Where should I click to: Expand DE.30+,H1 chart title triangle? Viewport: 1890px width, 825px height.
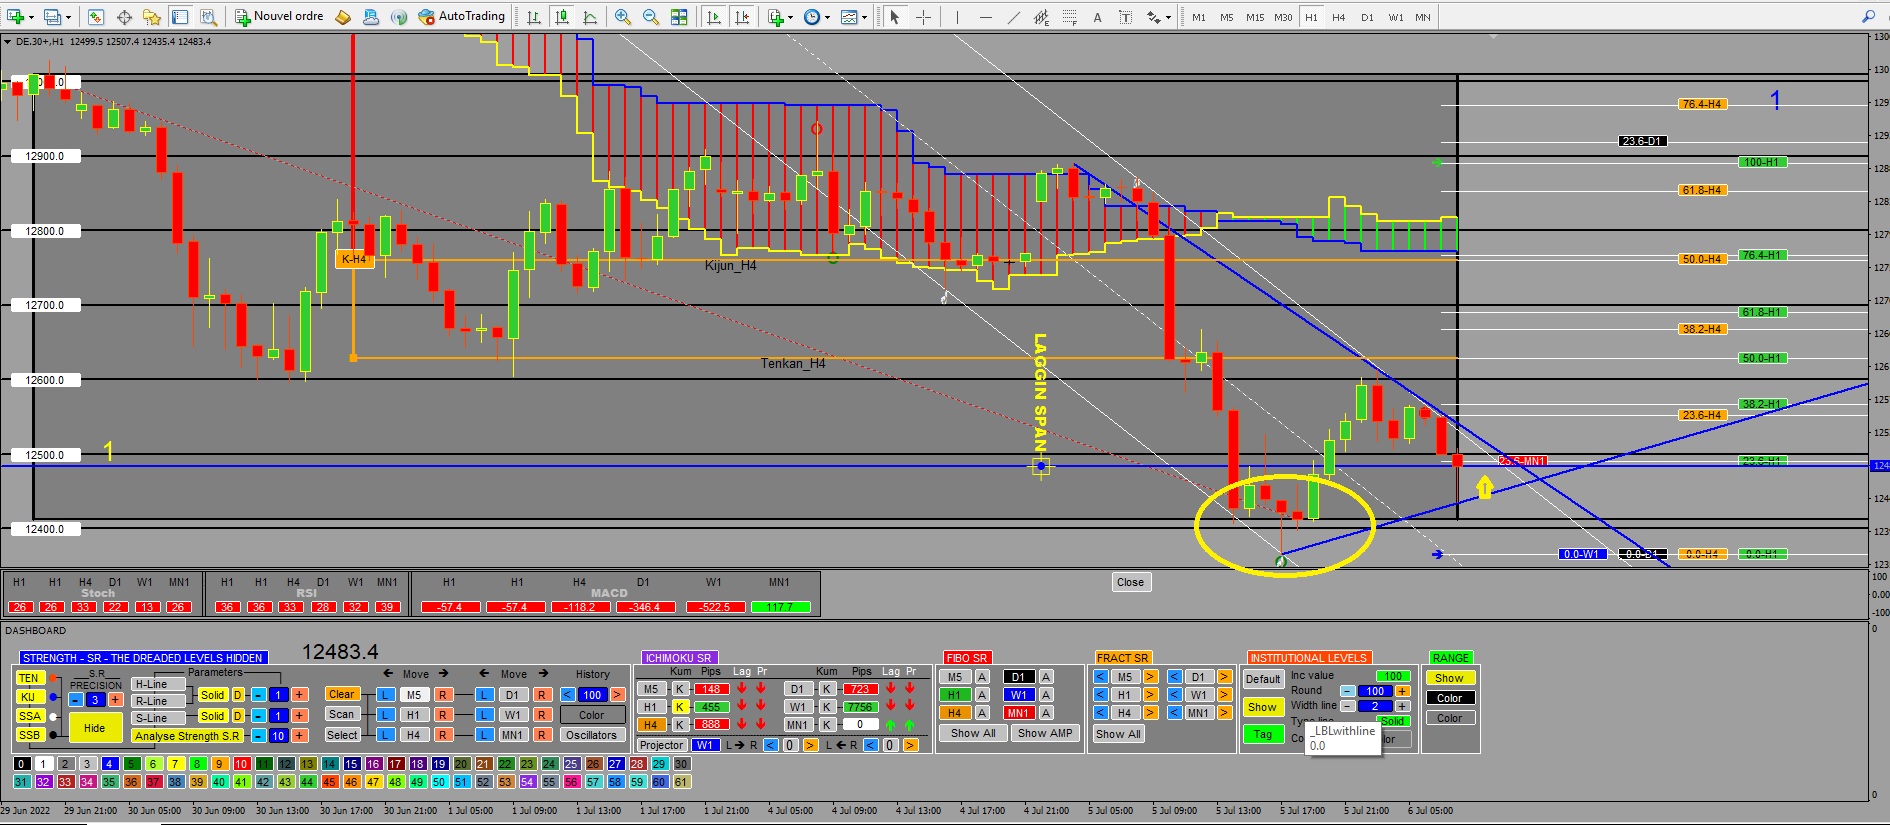(8, 42)
